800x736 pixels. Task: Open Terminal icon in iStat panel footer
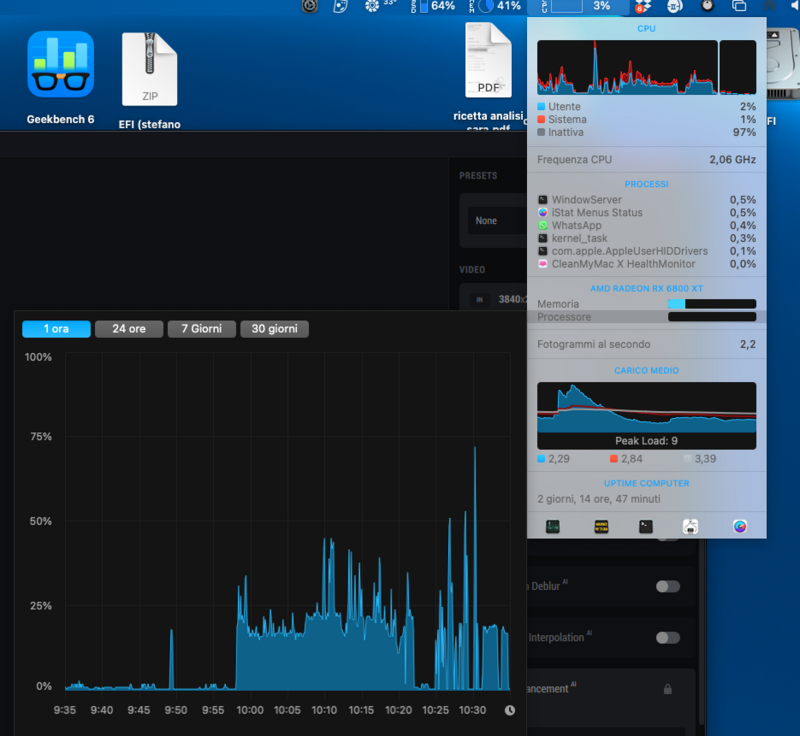[x=646, y=526]
